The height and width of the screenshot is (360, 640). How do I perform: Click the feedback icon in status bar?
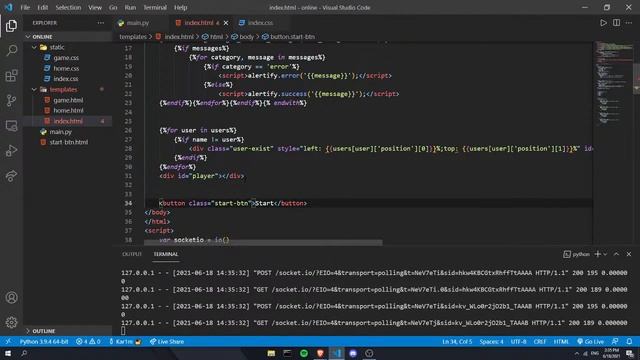tap(615, 342)
